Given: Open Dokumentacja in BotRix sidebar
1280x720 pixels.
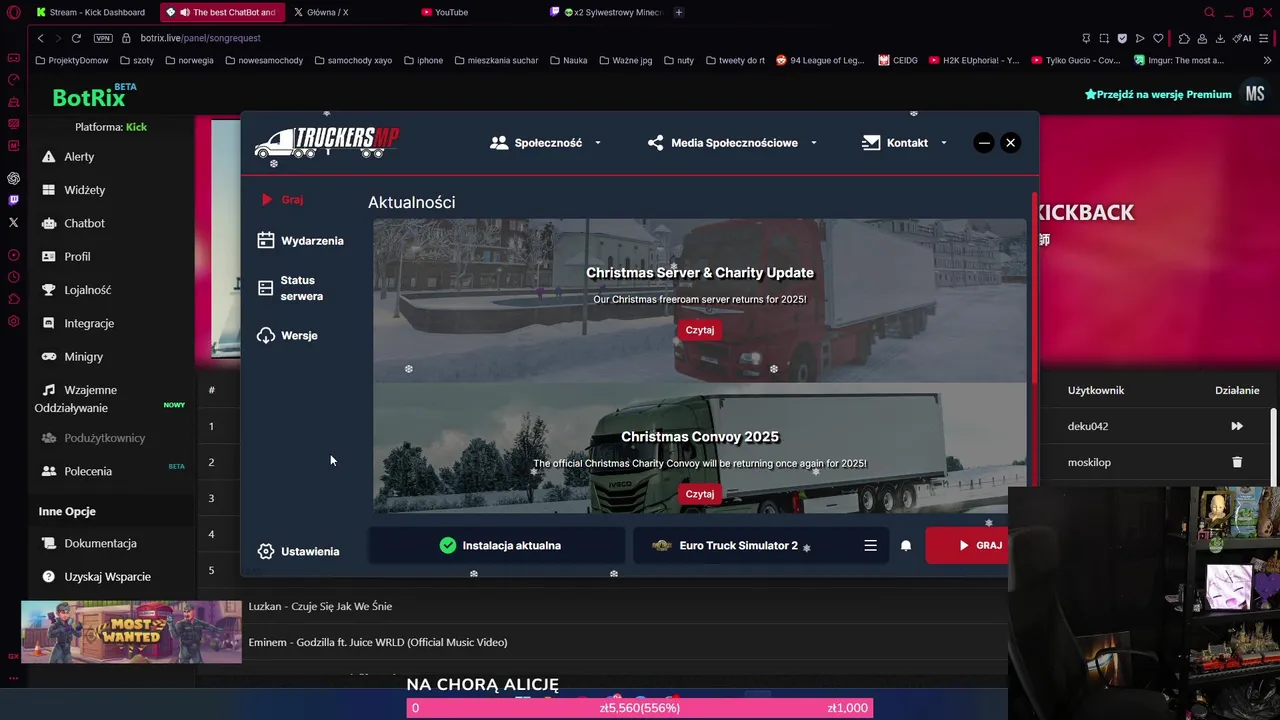Looking at the screenshot, I should [89, 543].
